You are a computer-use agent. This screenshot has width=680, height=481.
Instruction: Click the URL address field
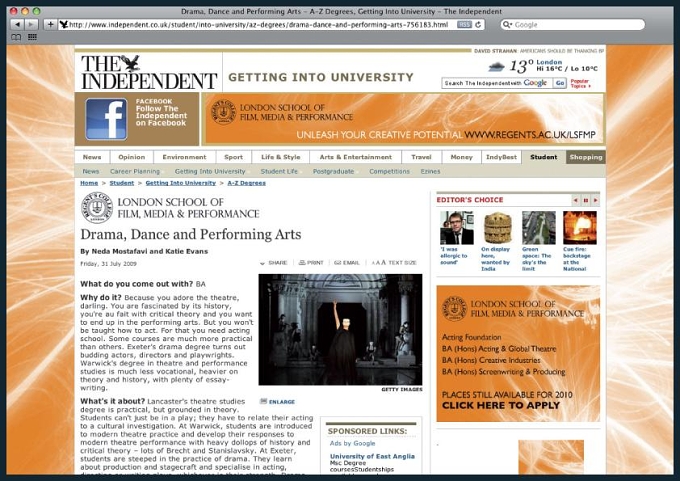(x=258, y=25)
